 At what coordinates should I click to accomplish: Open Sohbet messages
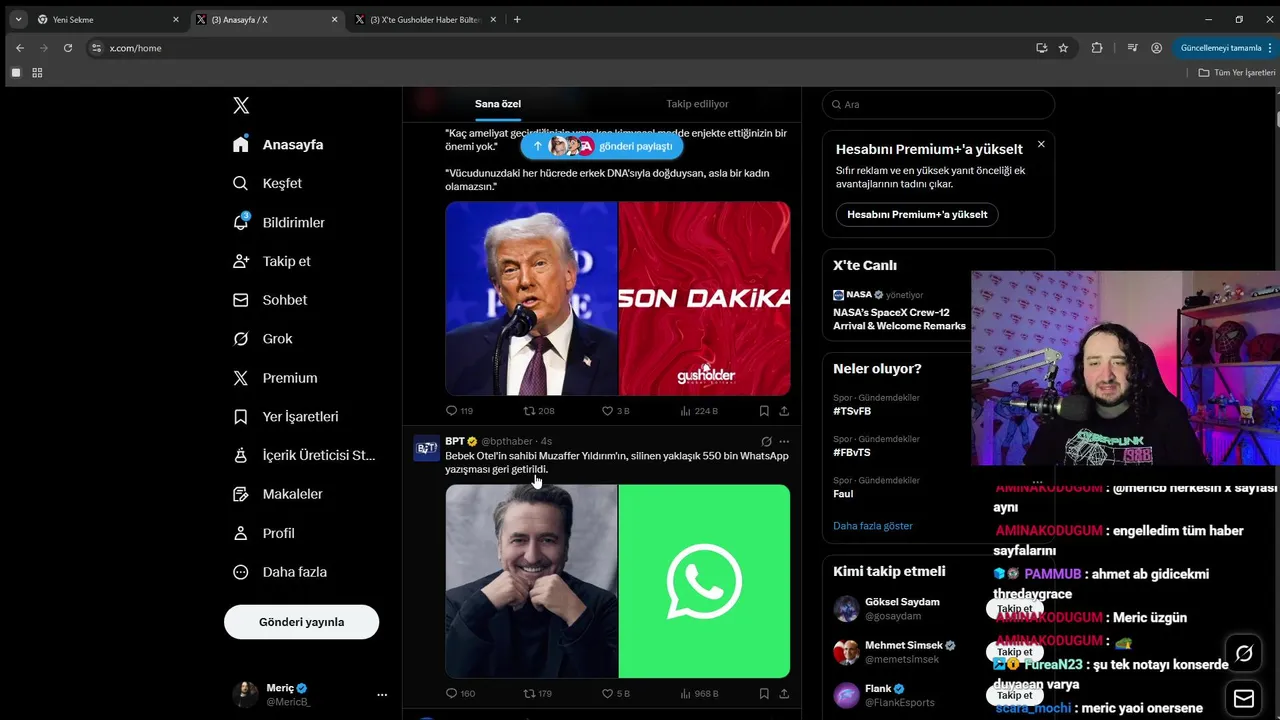[x=270, y=300]
